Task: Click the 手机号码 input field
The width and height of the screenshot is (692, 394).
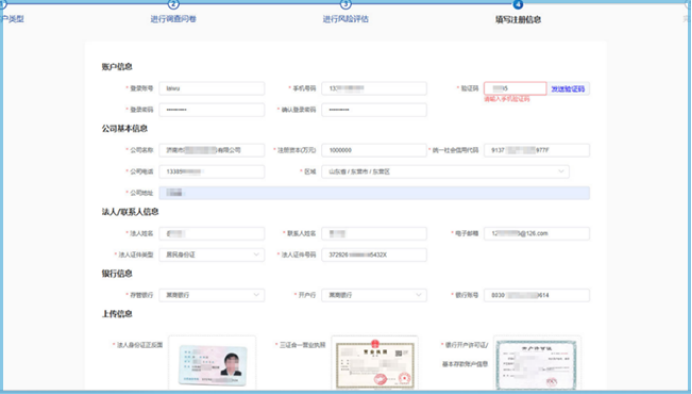Action: point(374,88)
